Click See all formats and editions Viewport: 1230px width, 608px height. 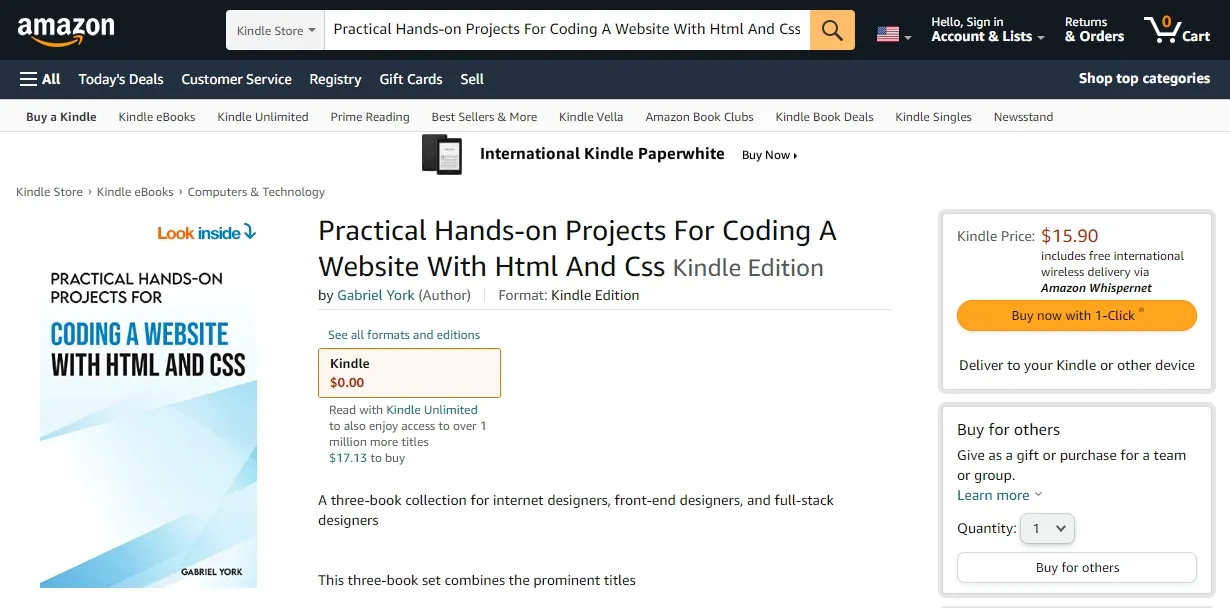click(403, 334)
